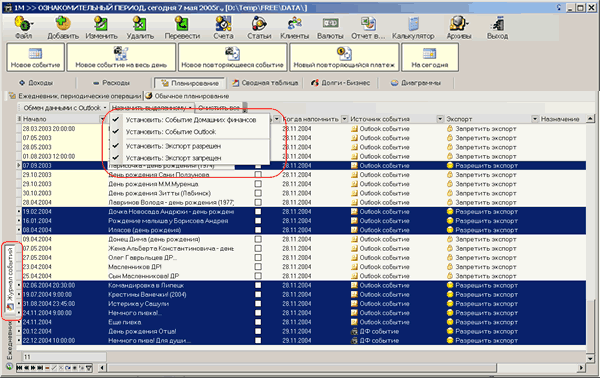Click the На сегодня button
The width and height of the screenshot is (600, 378).
pos(430,57)
